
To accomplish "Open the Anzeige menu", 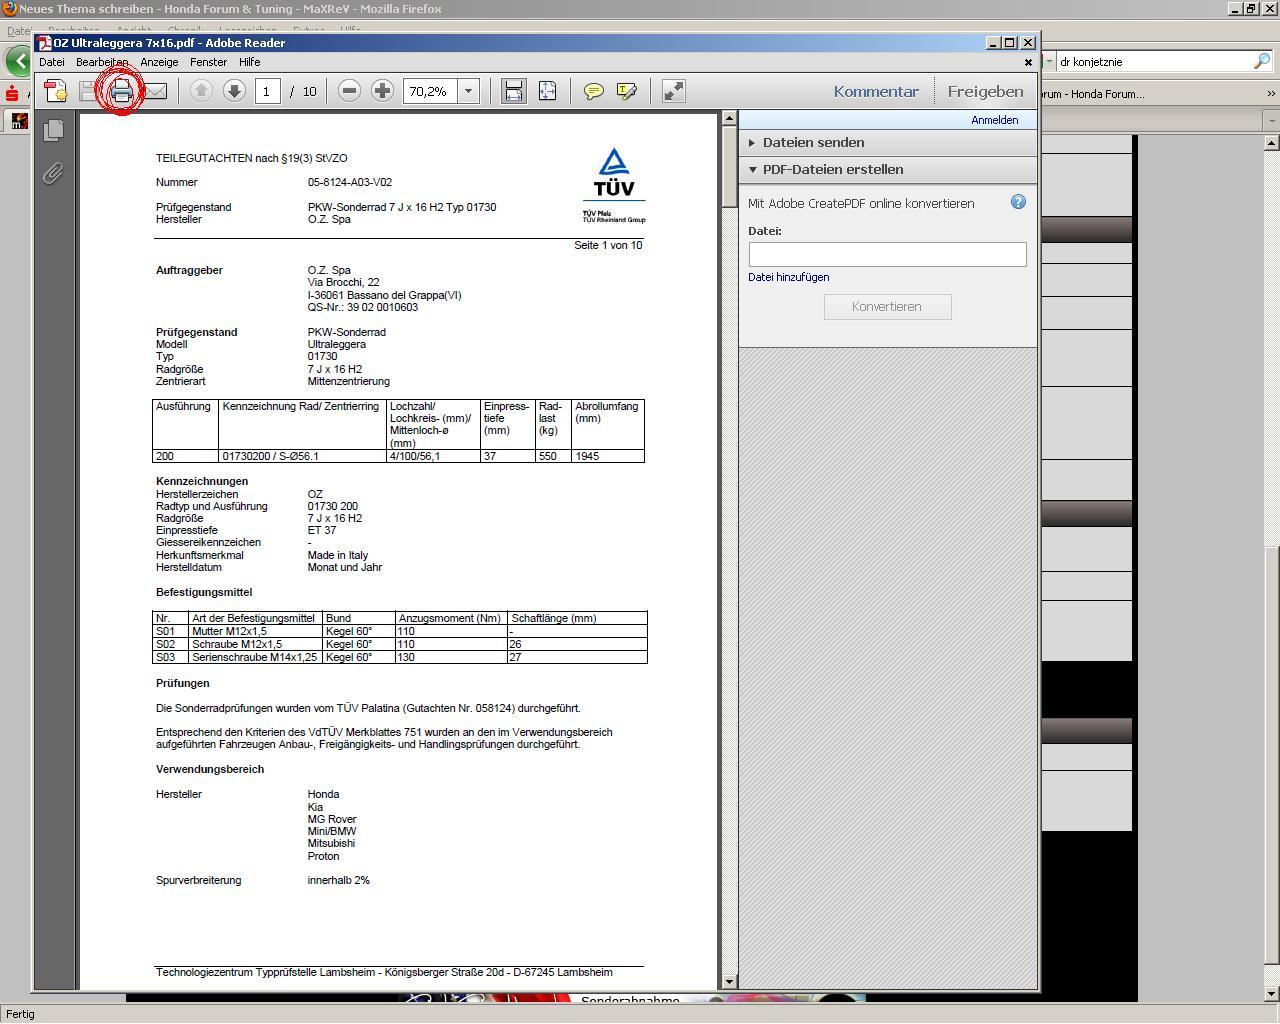I will 159,62.
